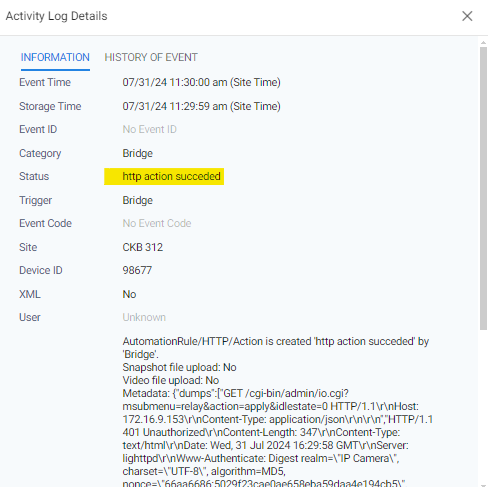The image size is (488, 487).
Task: Click the Event ID label
Action: point(38,129)
